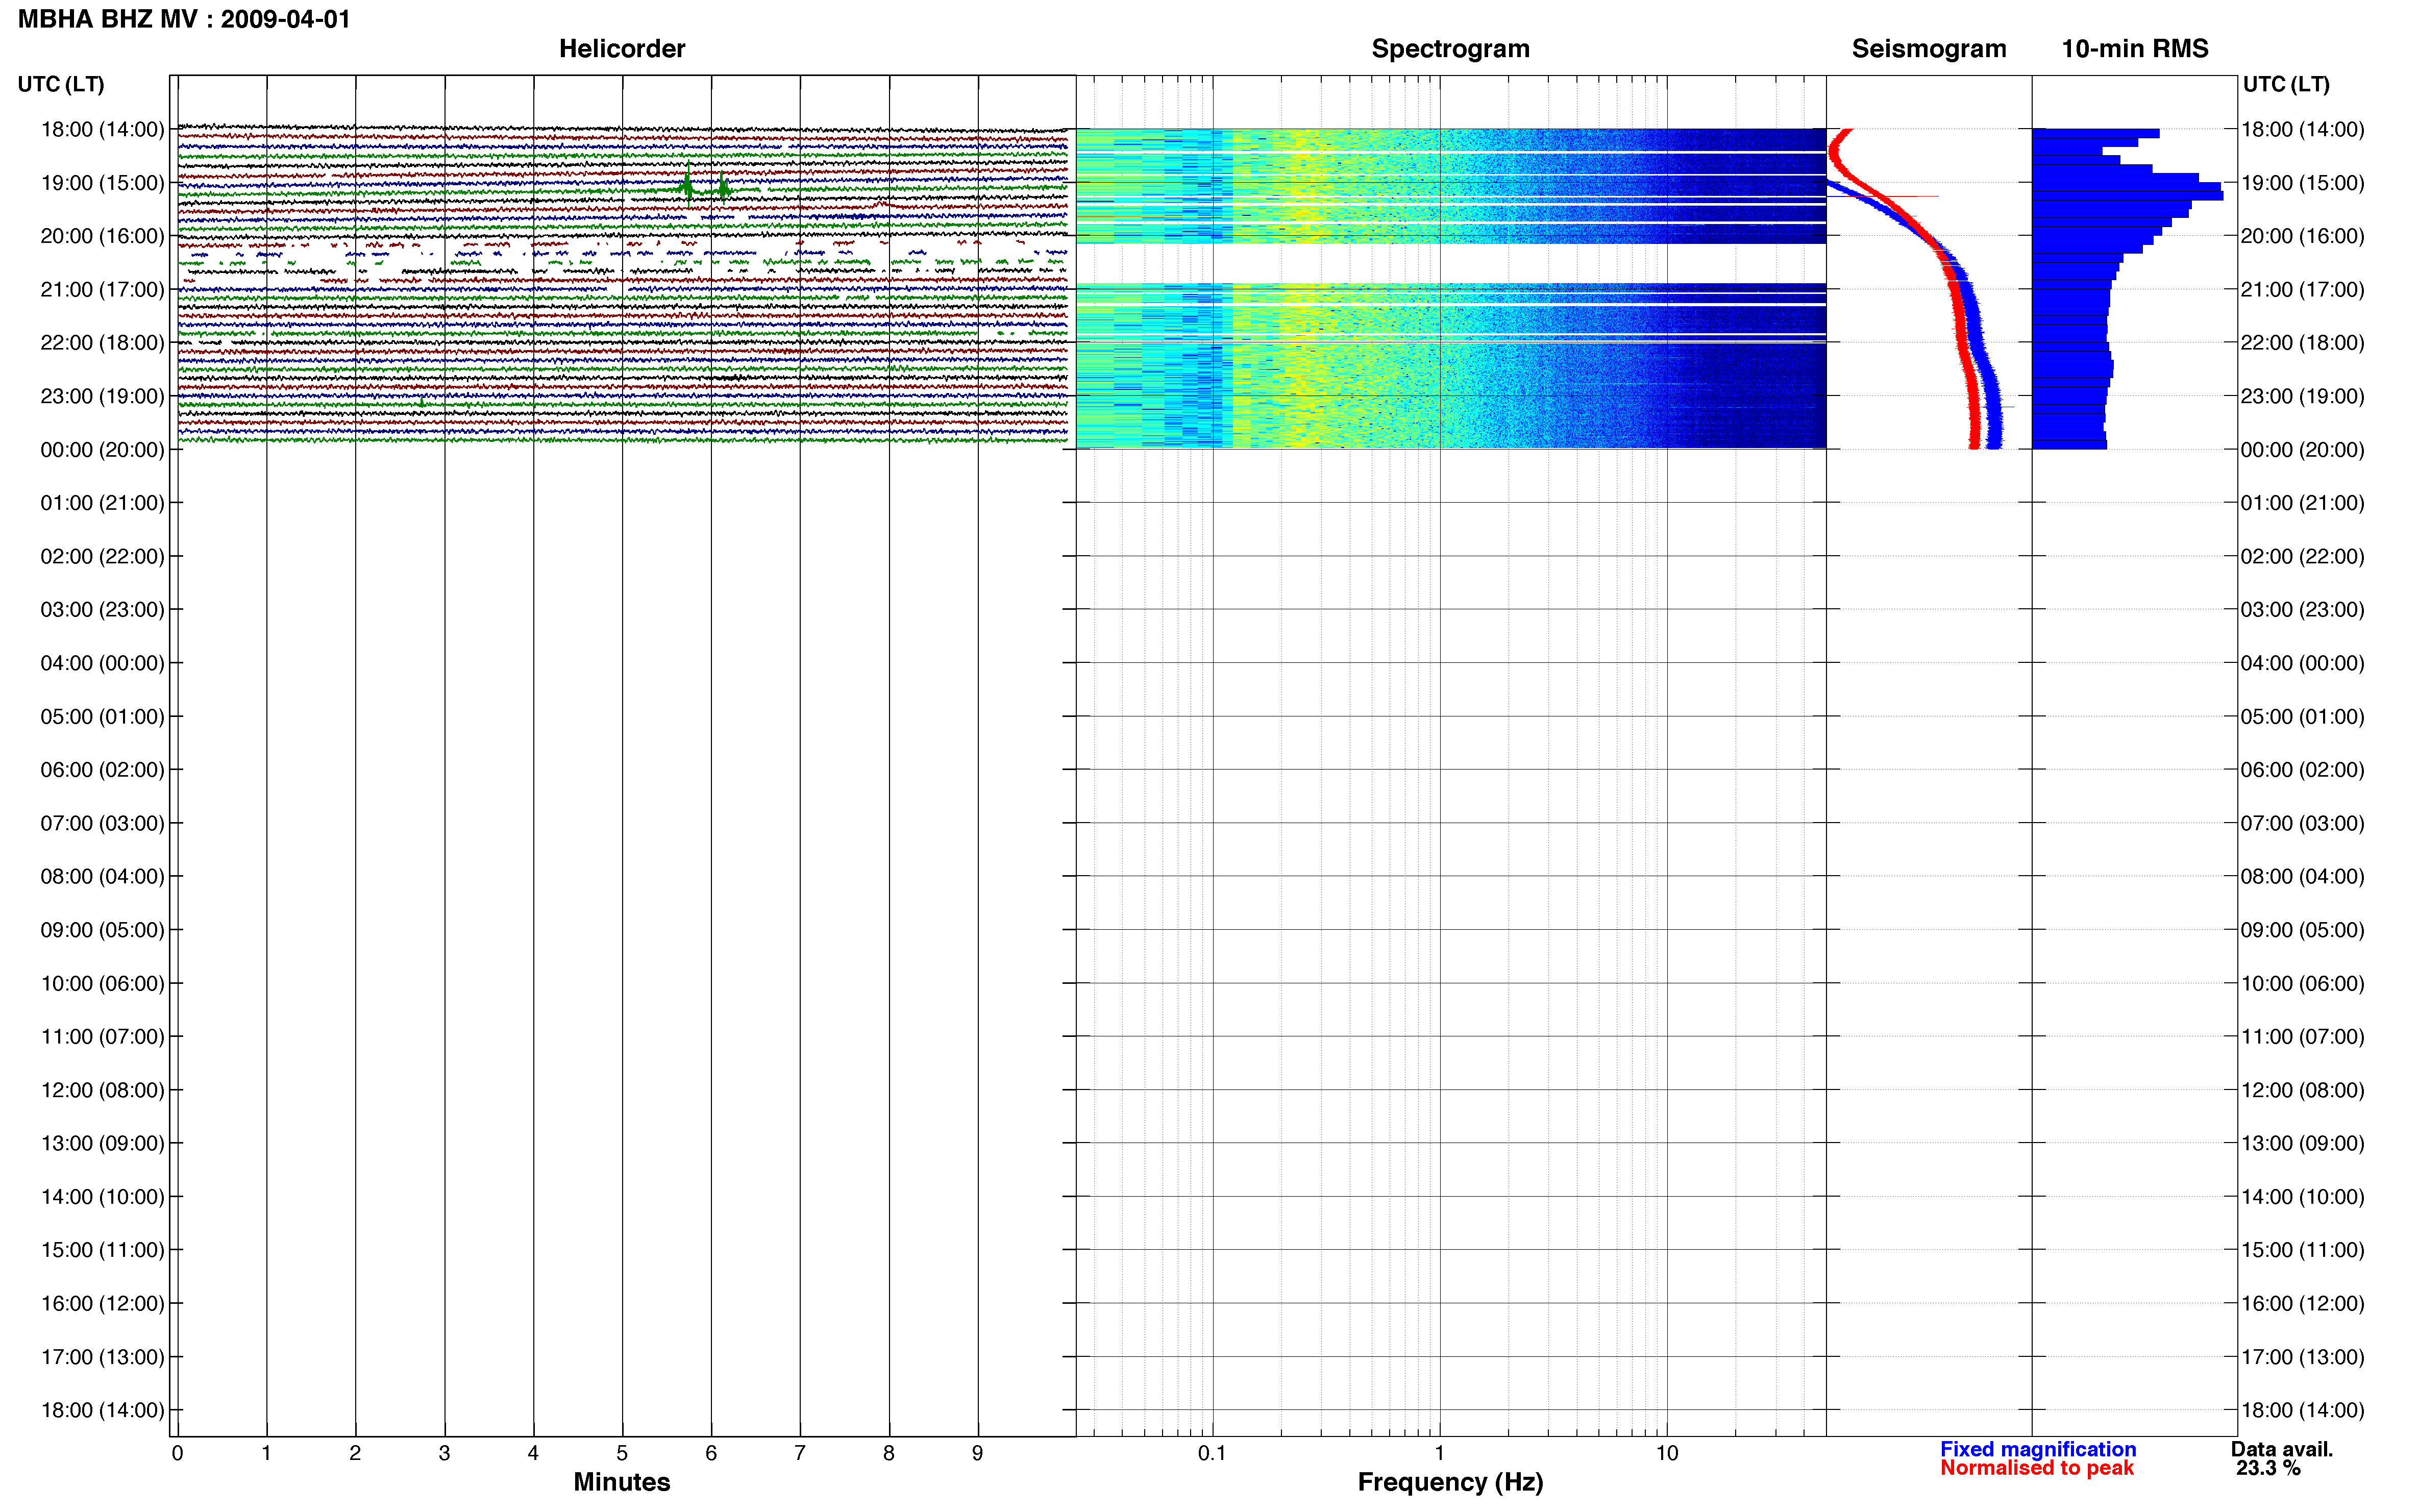This screenshot has height=1512, width=2419.
Task: Click the right '13:00 (09:00)' time label
Action: (2302, 1143)
